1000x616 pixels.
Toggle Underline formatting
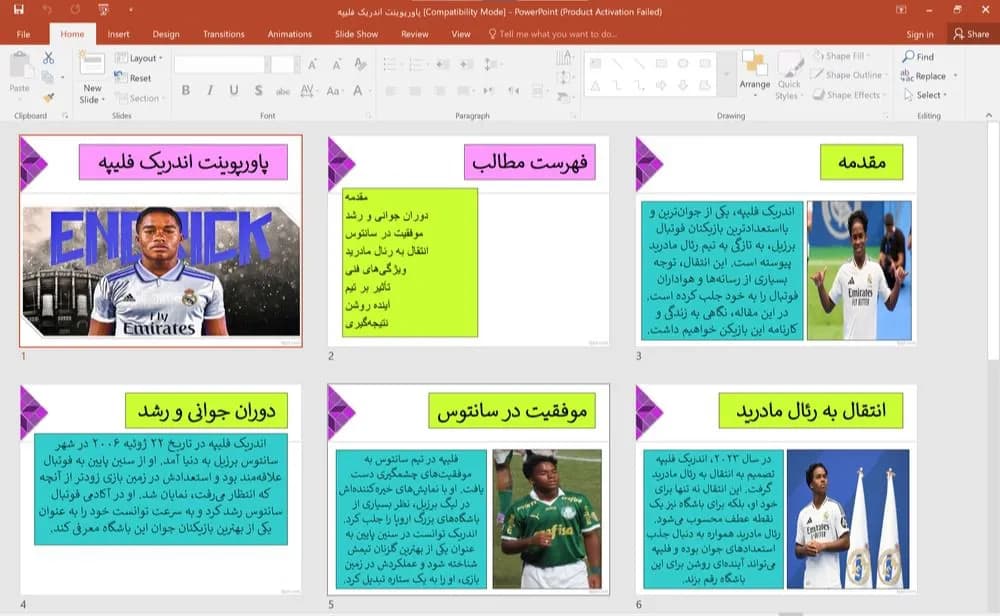234,91
